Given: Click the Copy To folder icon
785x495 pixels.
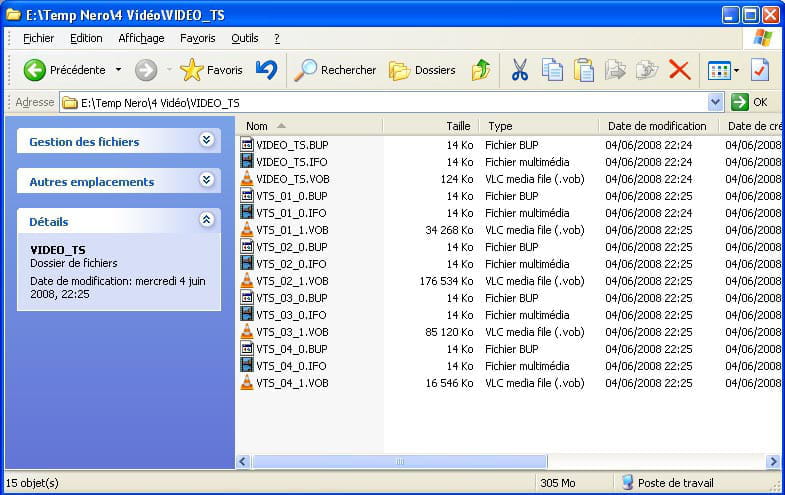Looking at the screenshot, I should pyautogui.click(x=647, y=70).
